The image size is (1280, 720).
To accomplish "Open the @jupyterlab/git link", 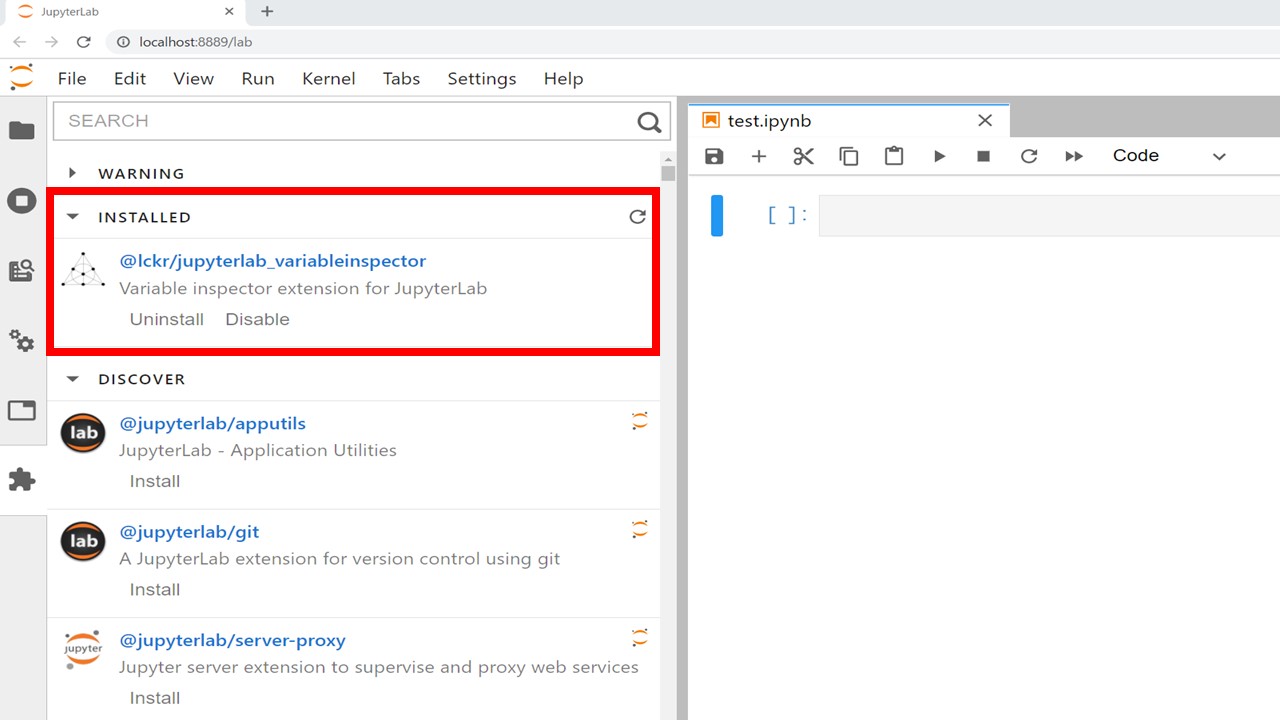I will pyautogui.click(x=189, y=532).
